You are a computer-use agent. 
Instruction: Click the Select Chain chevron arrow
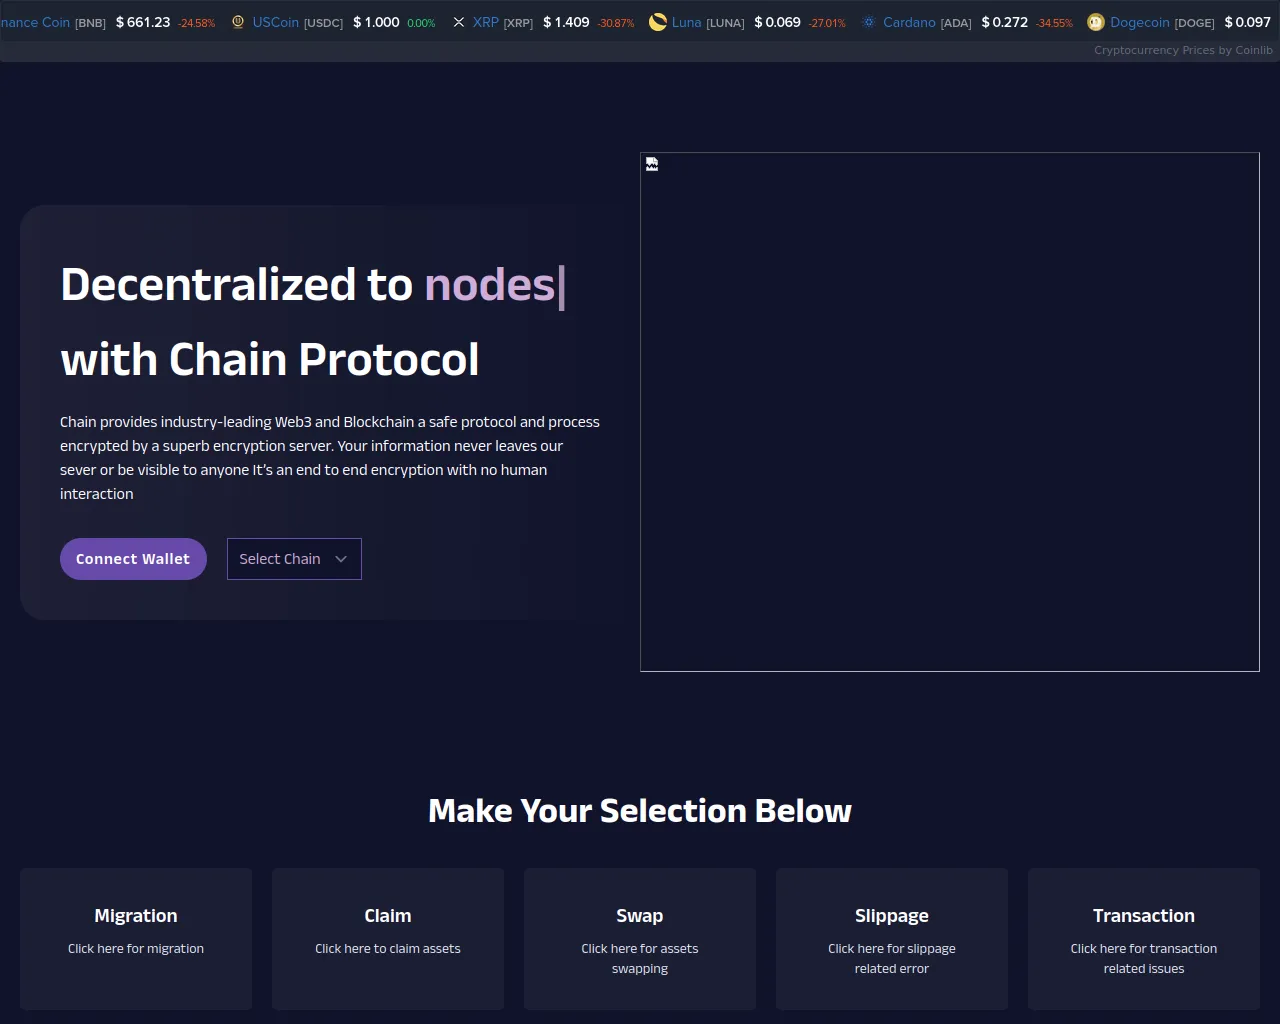[x=341, y=559]
